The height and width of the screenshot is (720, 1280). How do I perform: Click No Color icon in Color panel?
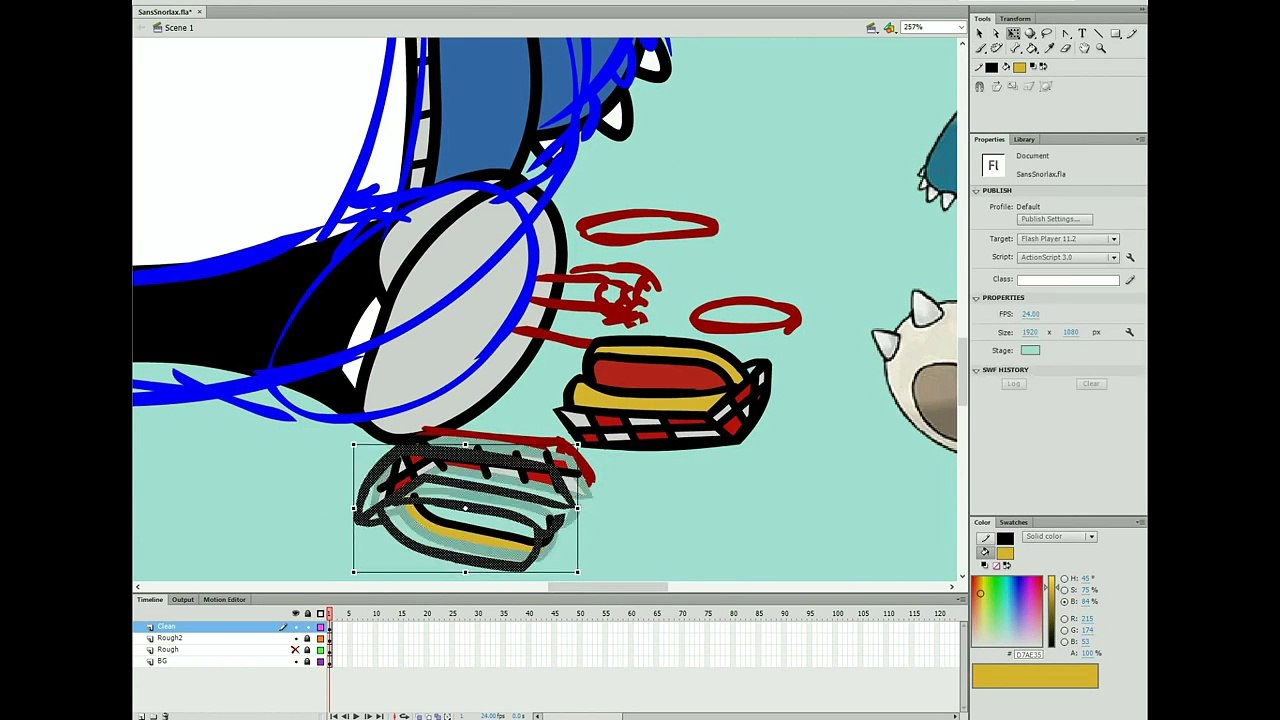996,566
